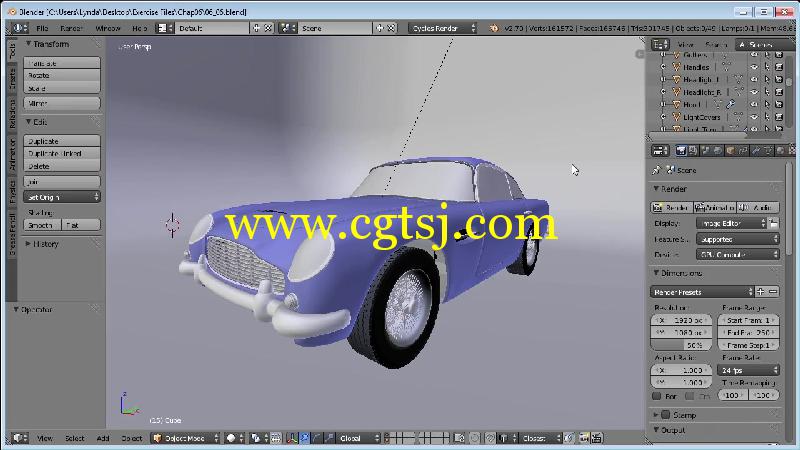
Task: Open the Render Presets dropdown
Action: tap(702, 292)
